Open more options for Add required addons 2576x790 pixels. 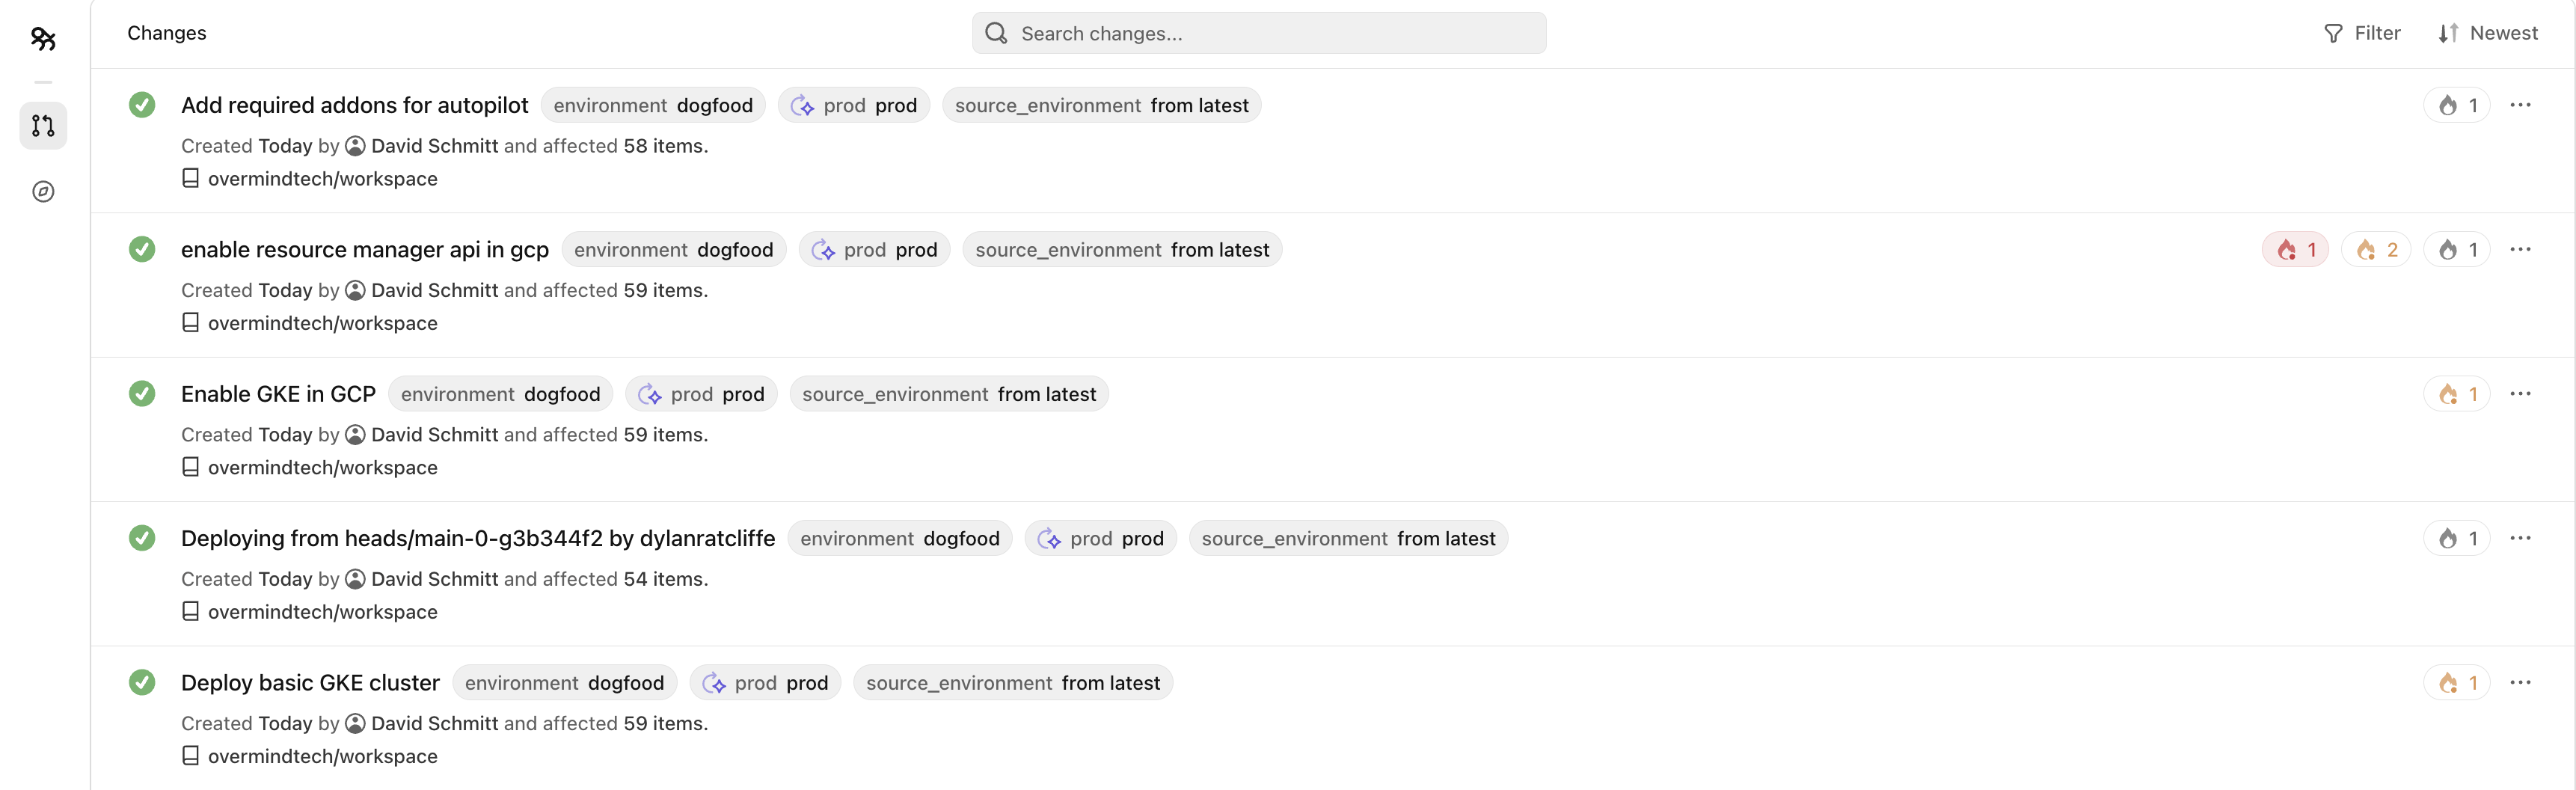(x=2520, y=105)
